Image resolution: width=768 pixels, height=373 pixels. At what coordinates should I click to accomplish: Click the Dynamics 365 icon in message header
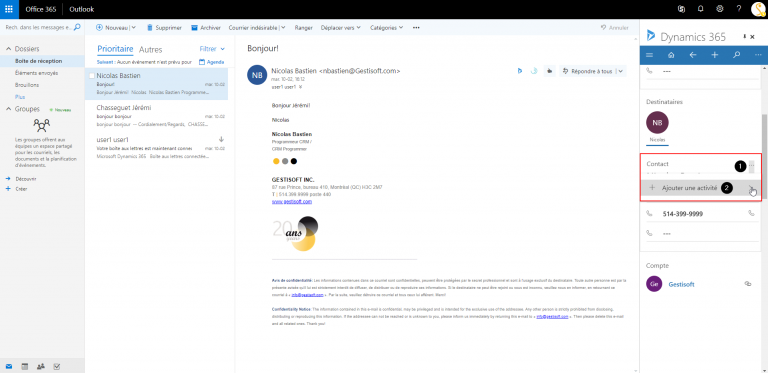pyautogui.click(x=520, y=71)
